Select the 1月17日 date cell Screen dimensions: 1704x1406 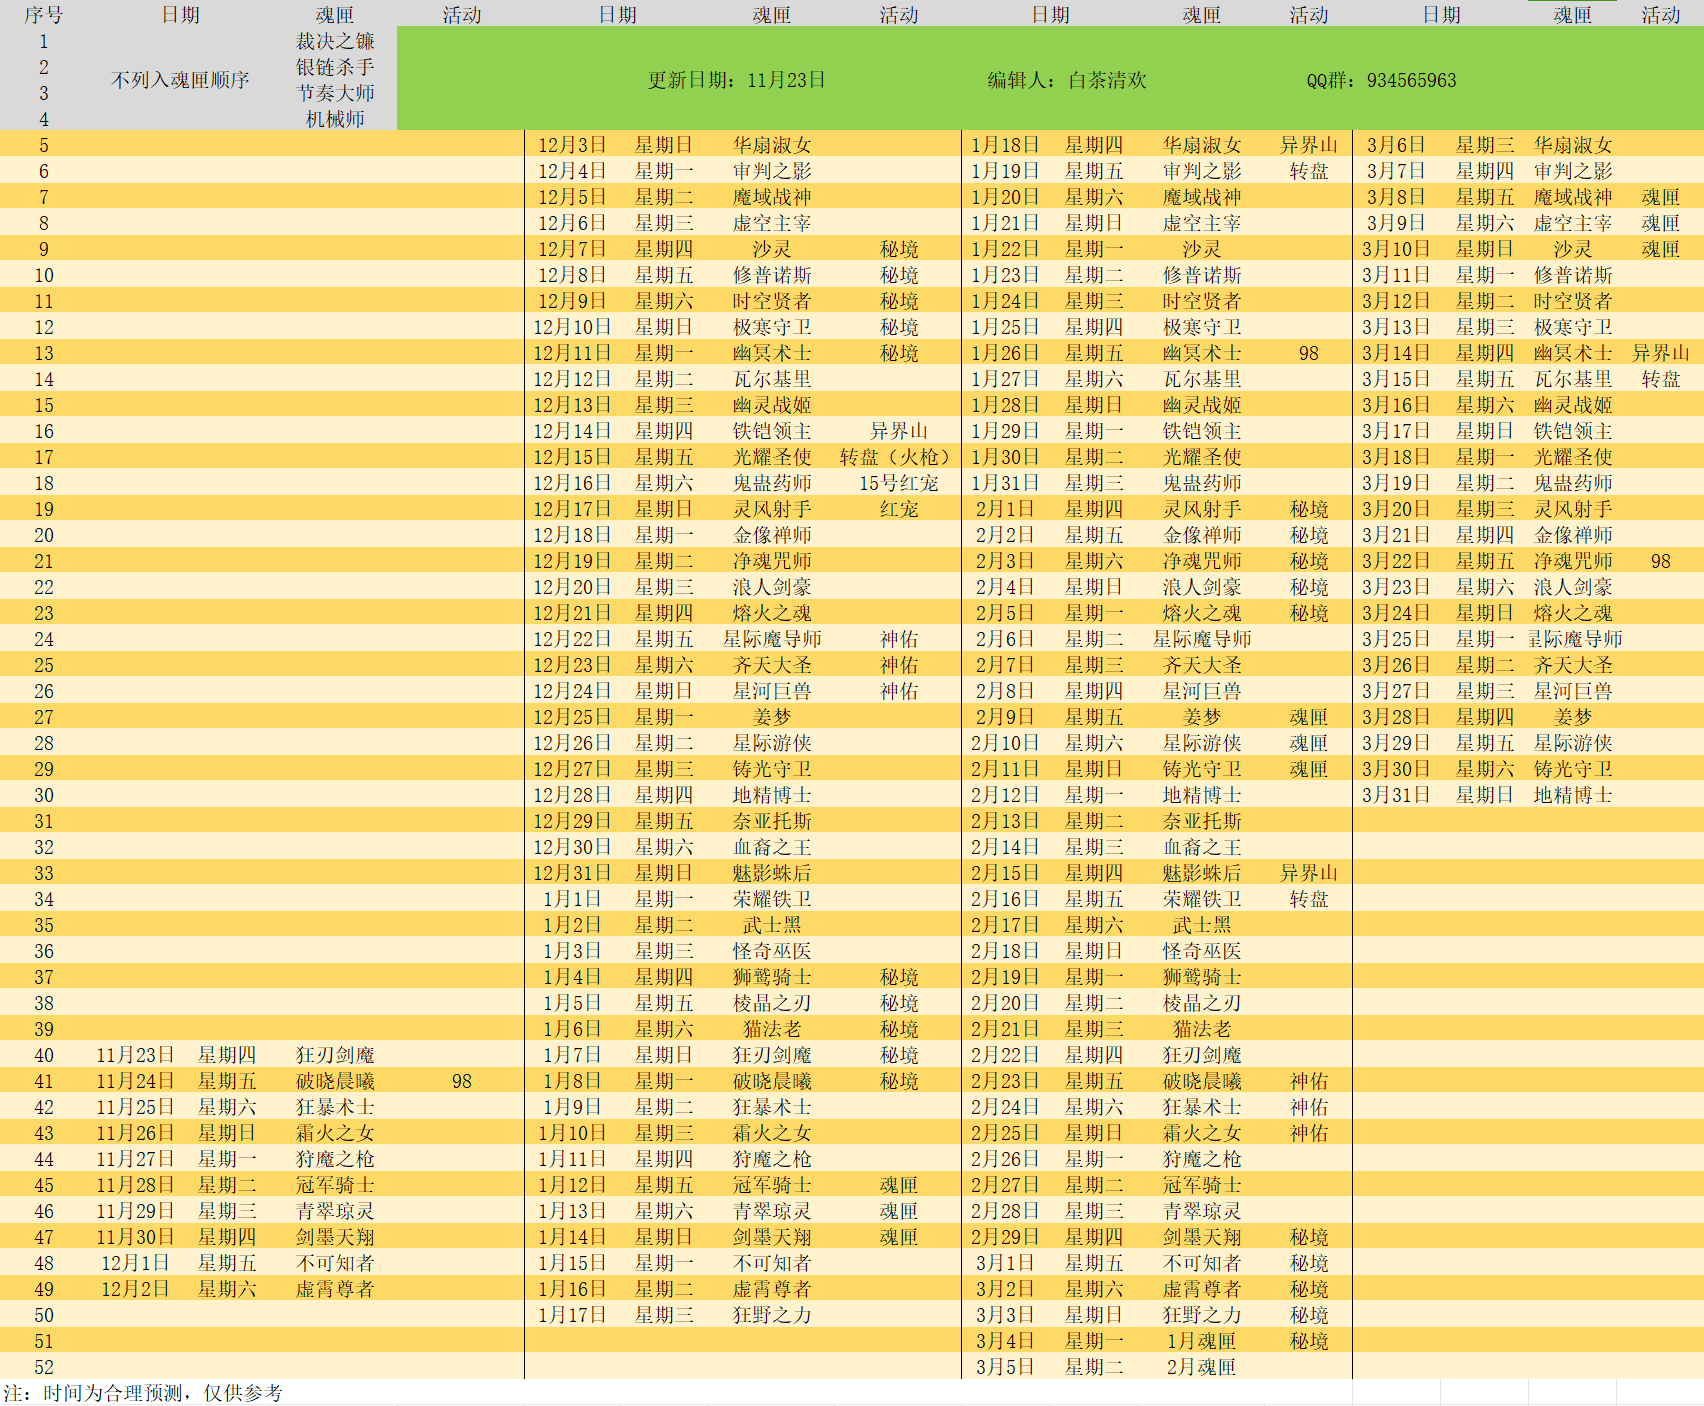coord(572,1315)
